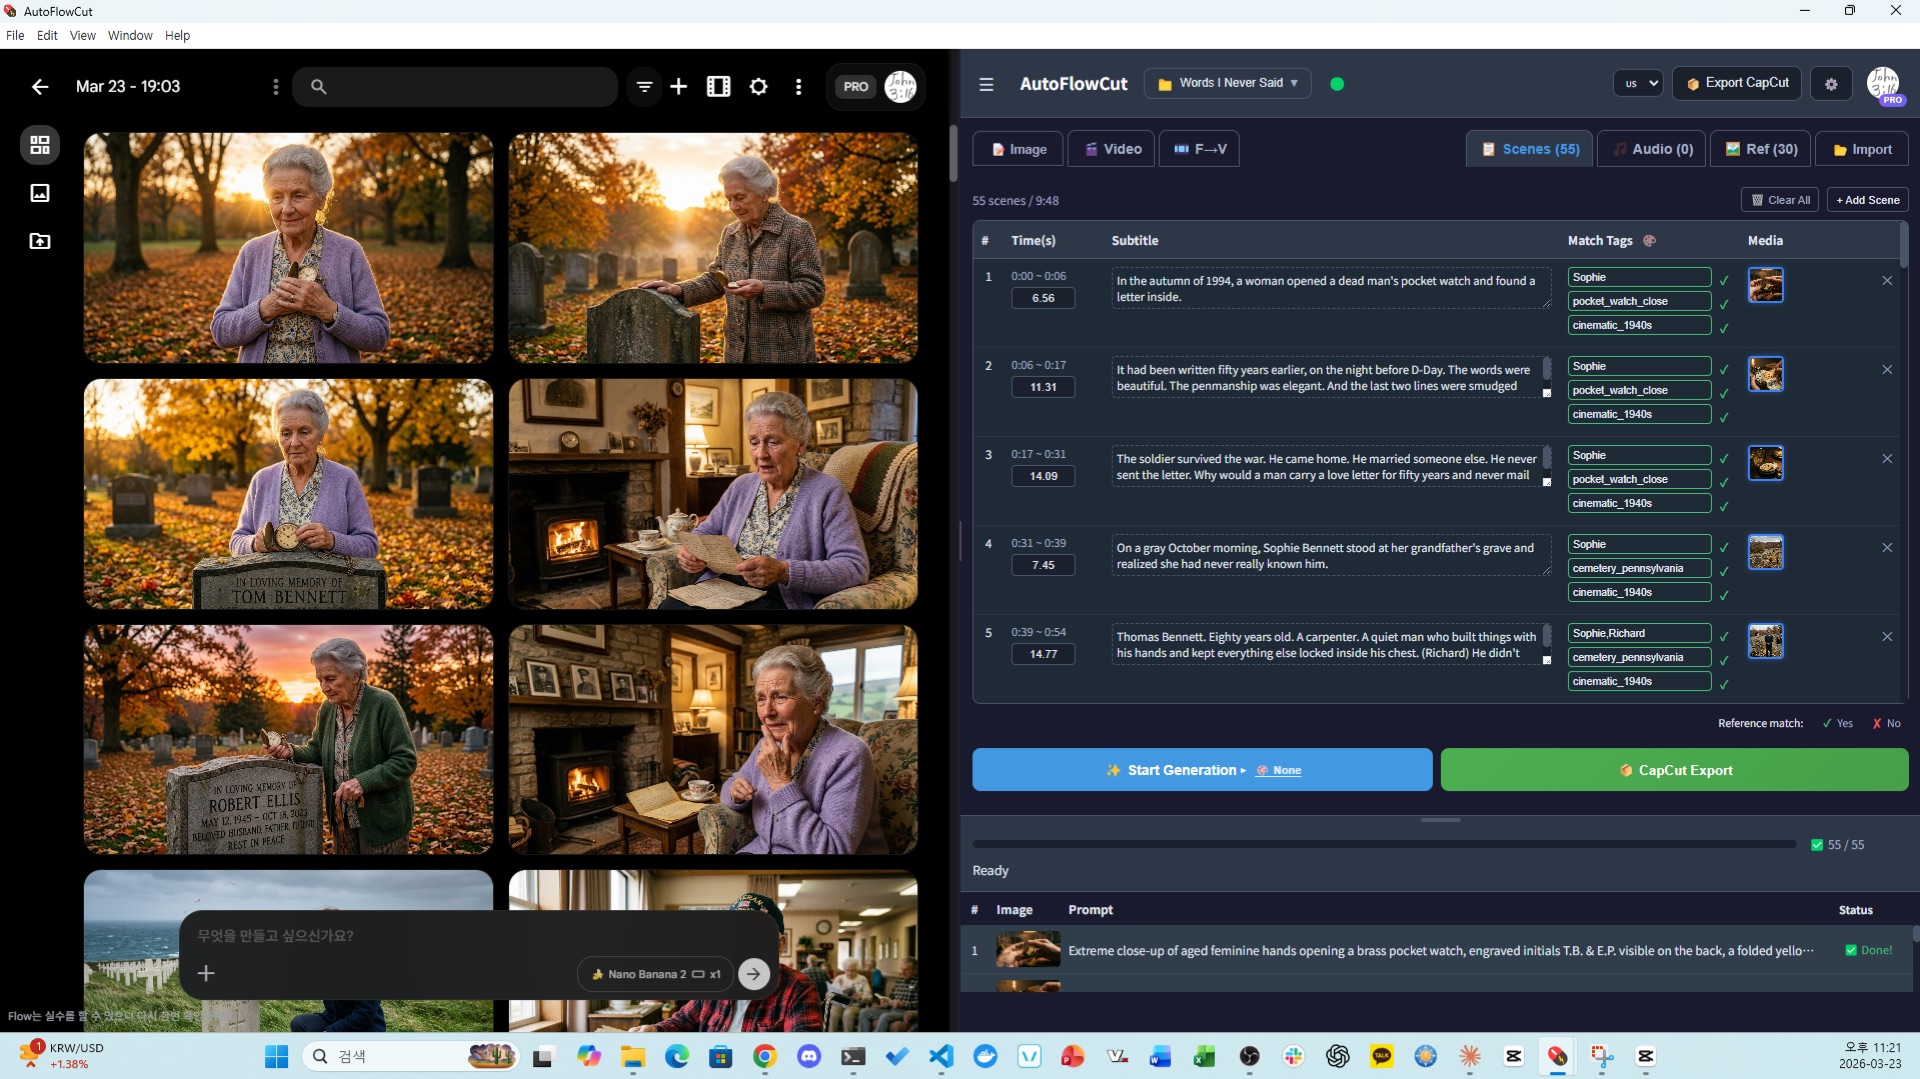
Task: Click the generation progress bar
Action: pyautogui.click(x=1384, y=845)
